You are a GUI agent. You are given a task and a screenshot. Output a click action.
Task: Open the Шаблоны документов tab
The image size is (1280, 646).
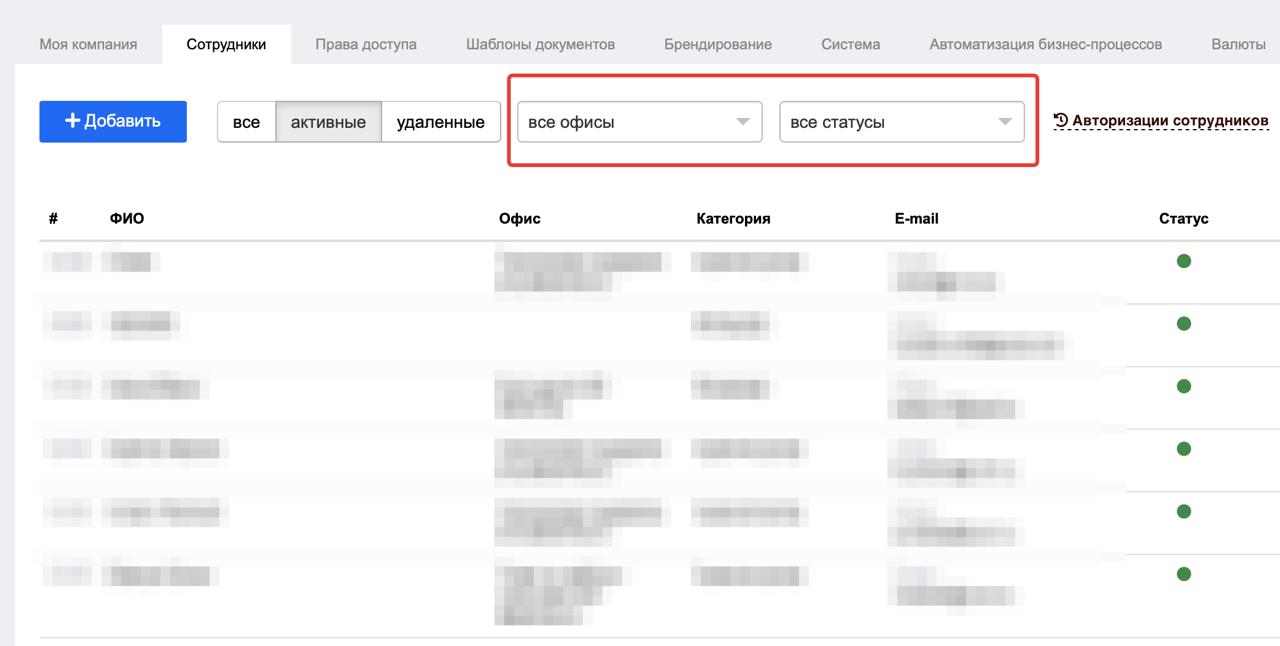coord(540,45)
